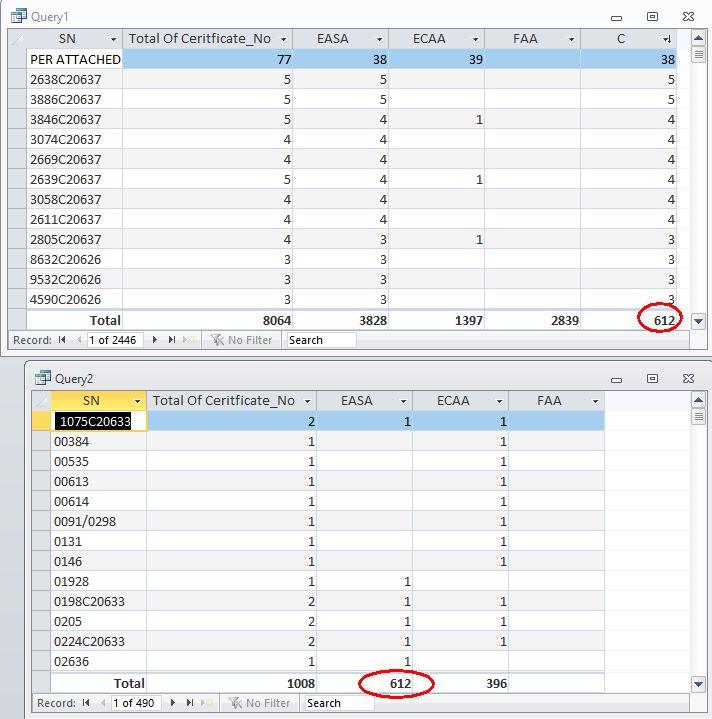Screen dimensions: 712x719
Task: Click the Query1 window title icon
Action: point(19,16)
